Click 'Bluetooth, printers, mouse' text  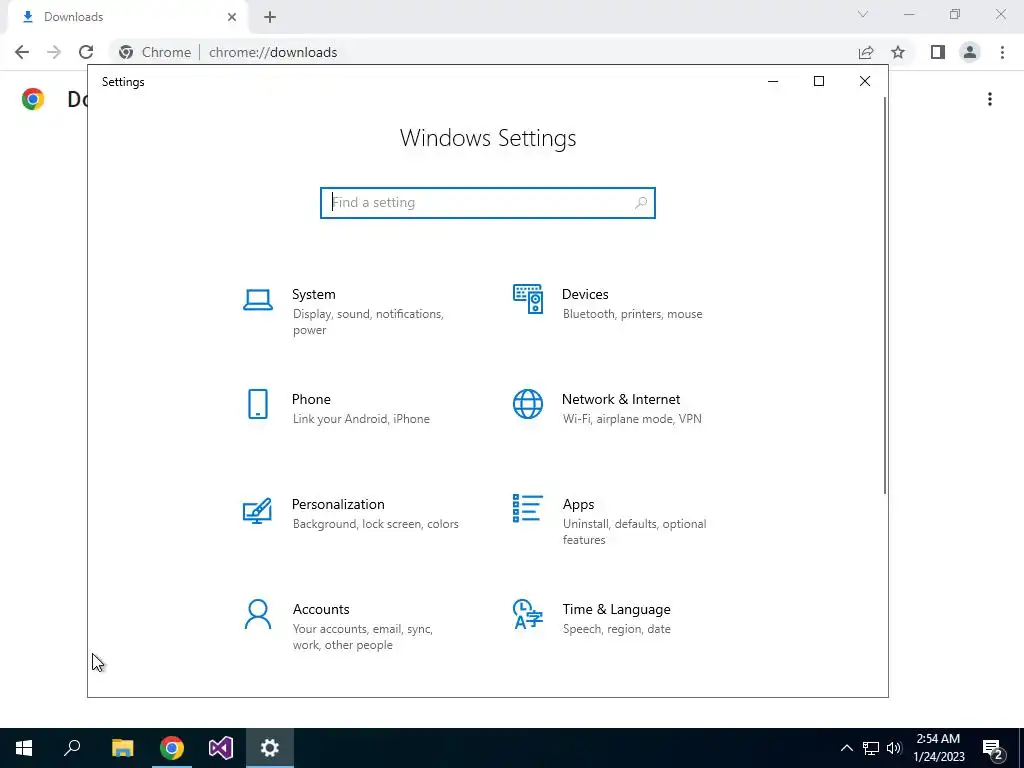[633, 314]
